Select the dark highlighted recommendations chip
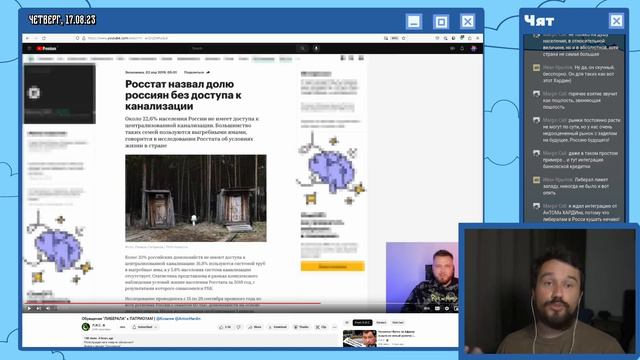The height and width of the screenshot is (360, 640). click(x=362, y=322)
